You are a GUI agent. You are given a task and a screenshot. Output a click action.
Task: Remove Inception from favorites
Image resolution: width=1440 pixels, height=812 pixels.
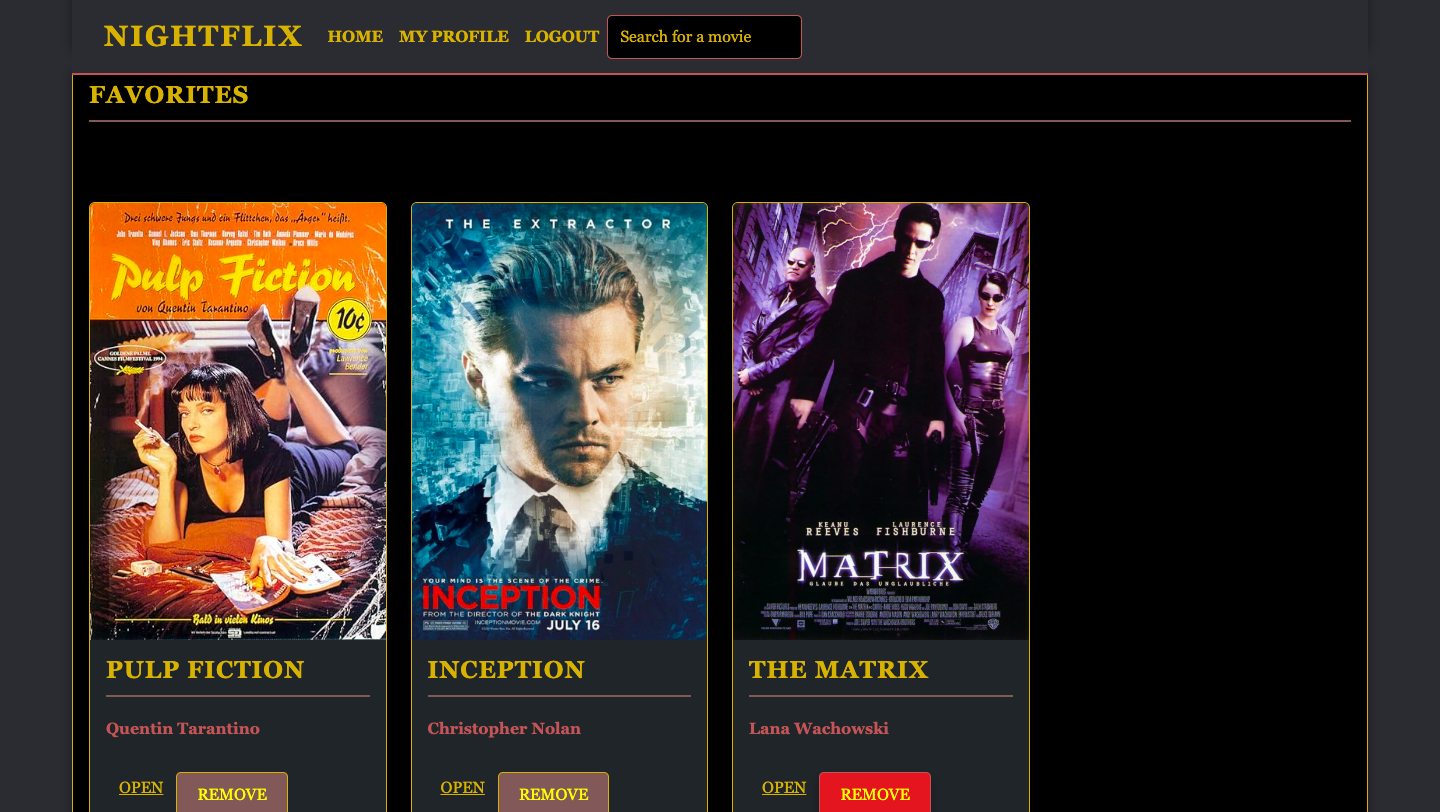coord(553,793)
